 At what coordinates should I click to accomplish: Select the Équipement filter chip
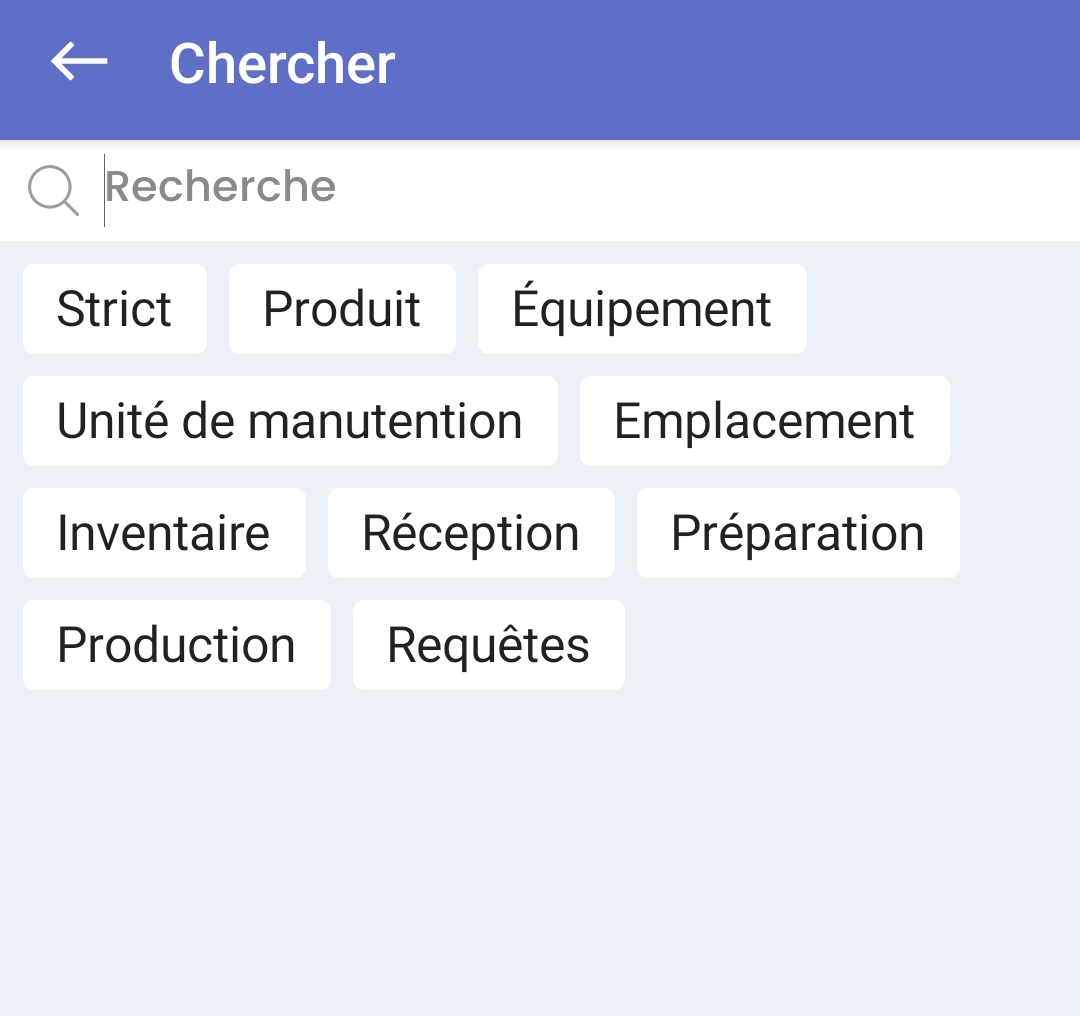point(642,309)
